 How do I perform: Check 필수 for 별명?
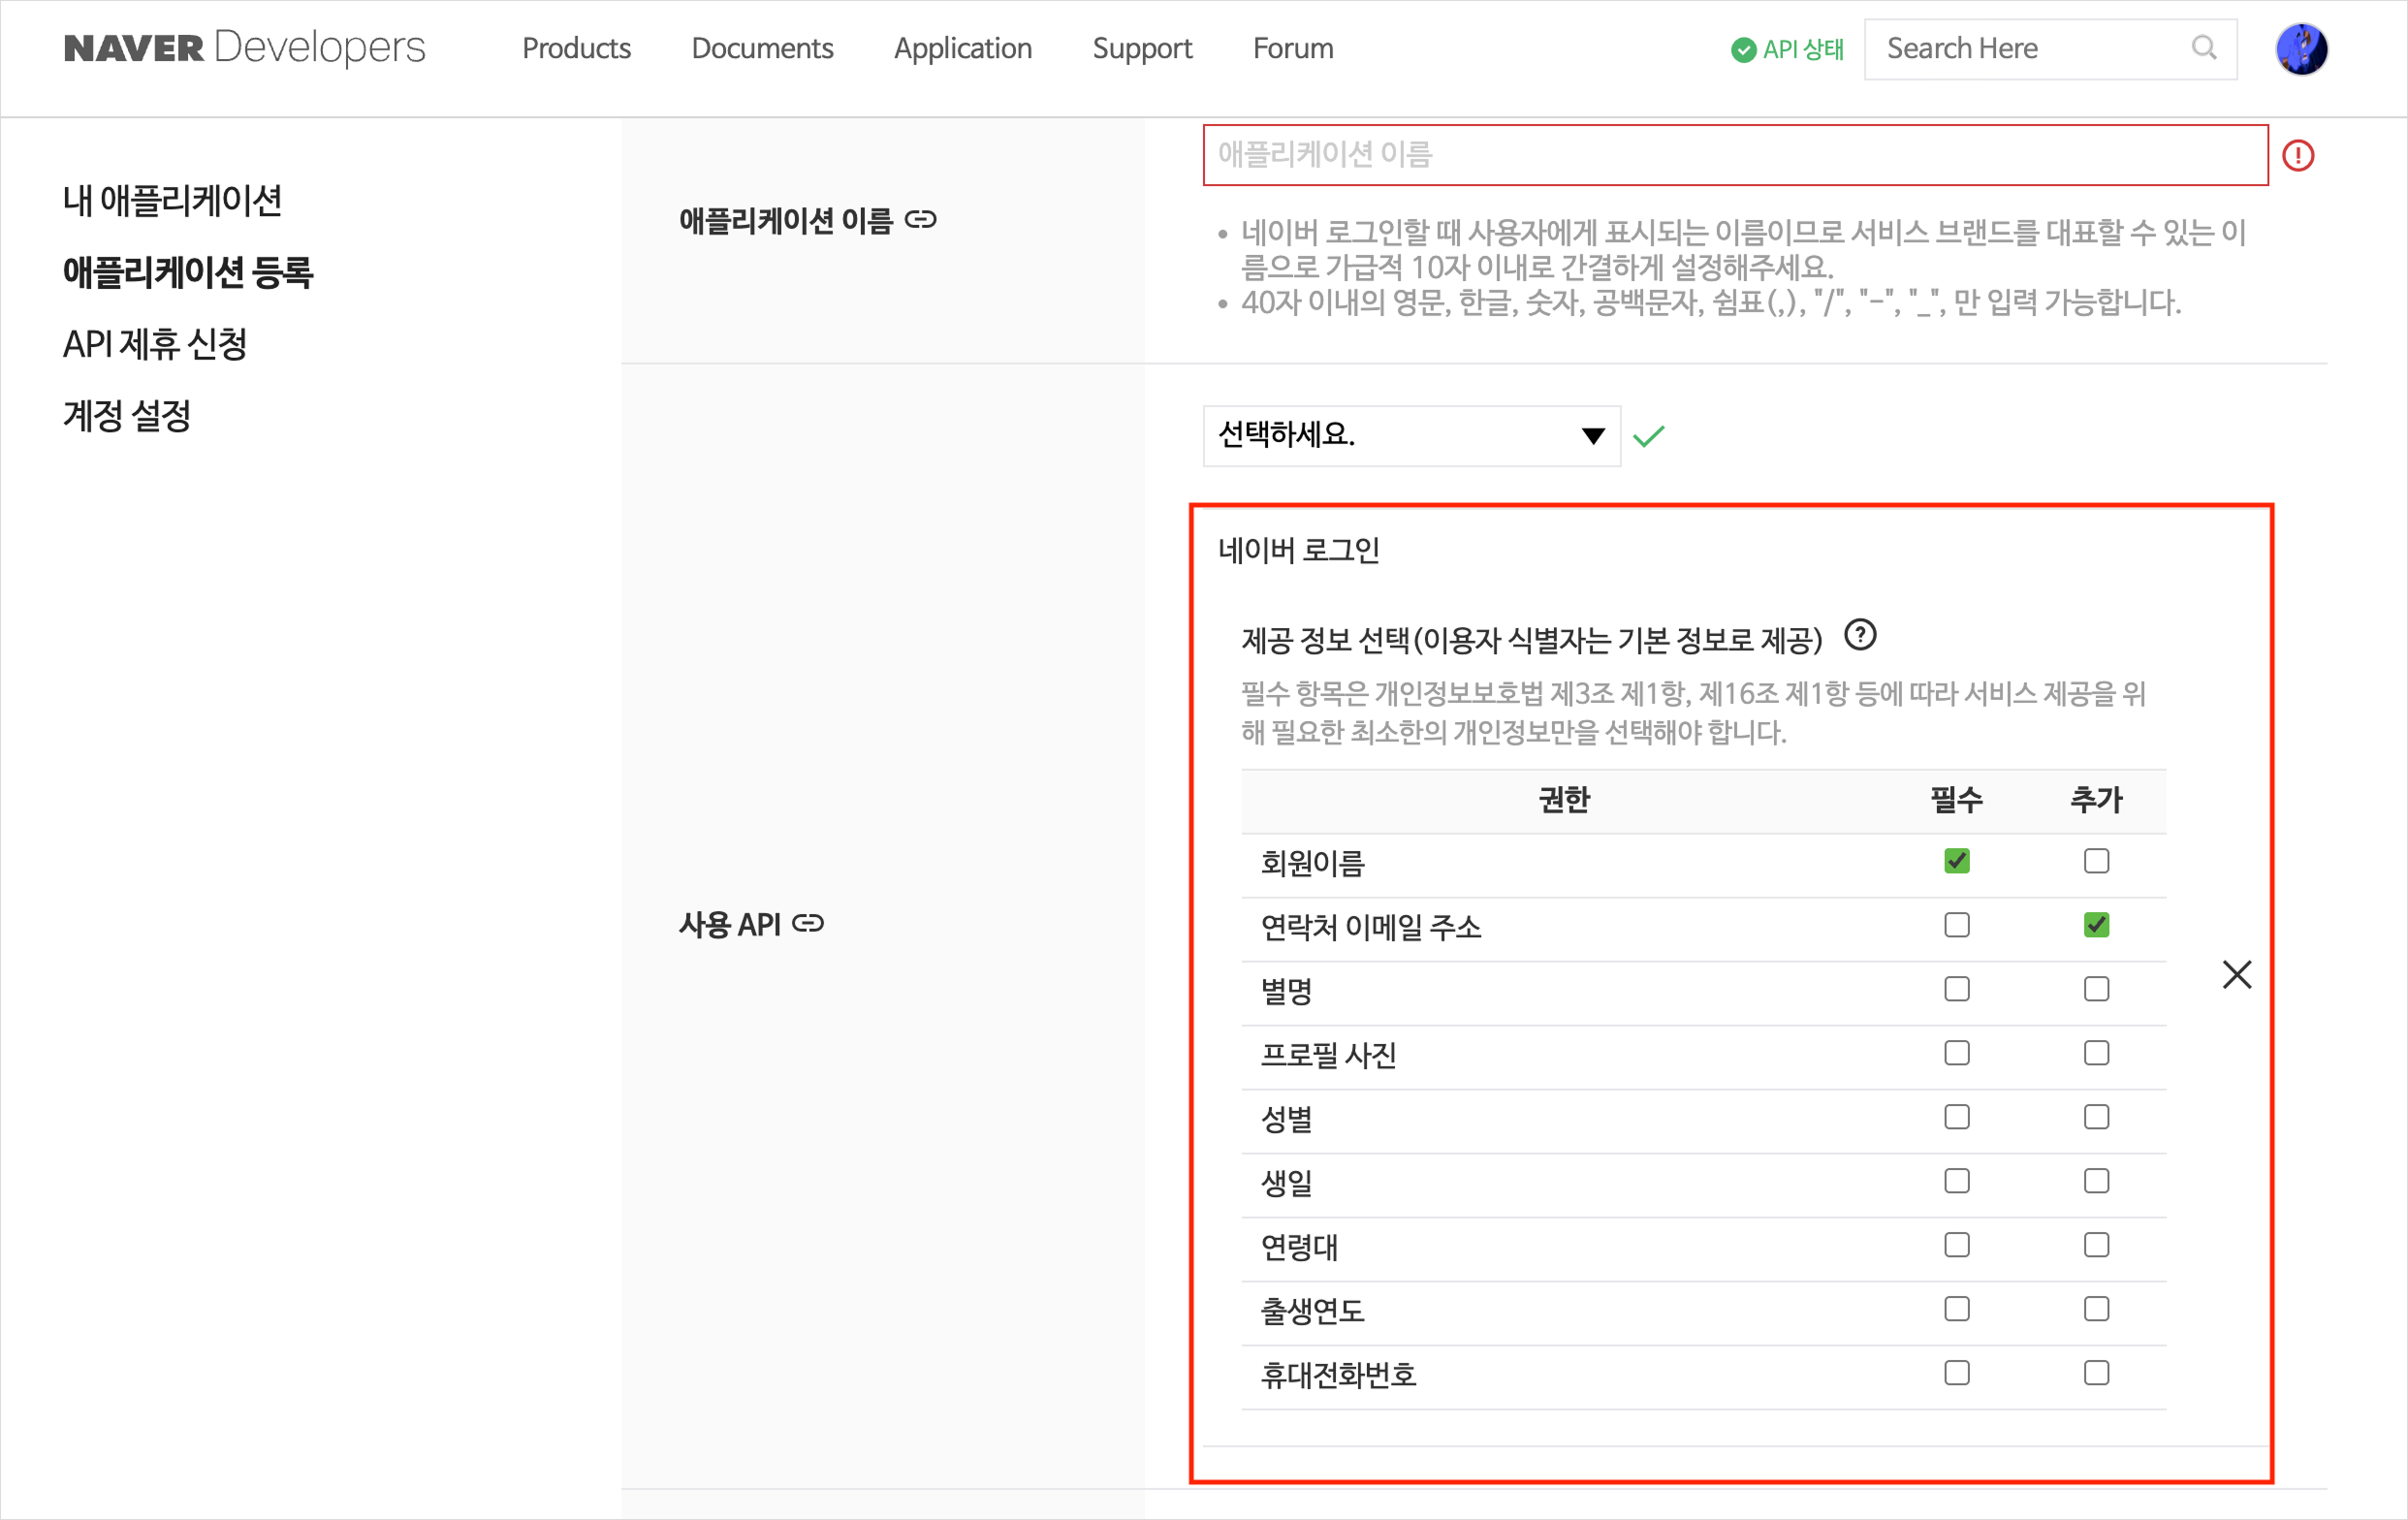tap(1957, 988)
